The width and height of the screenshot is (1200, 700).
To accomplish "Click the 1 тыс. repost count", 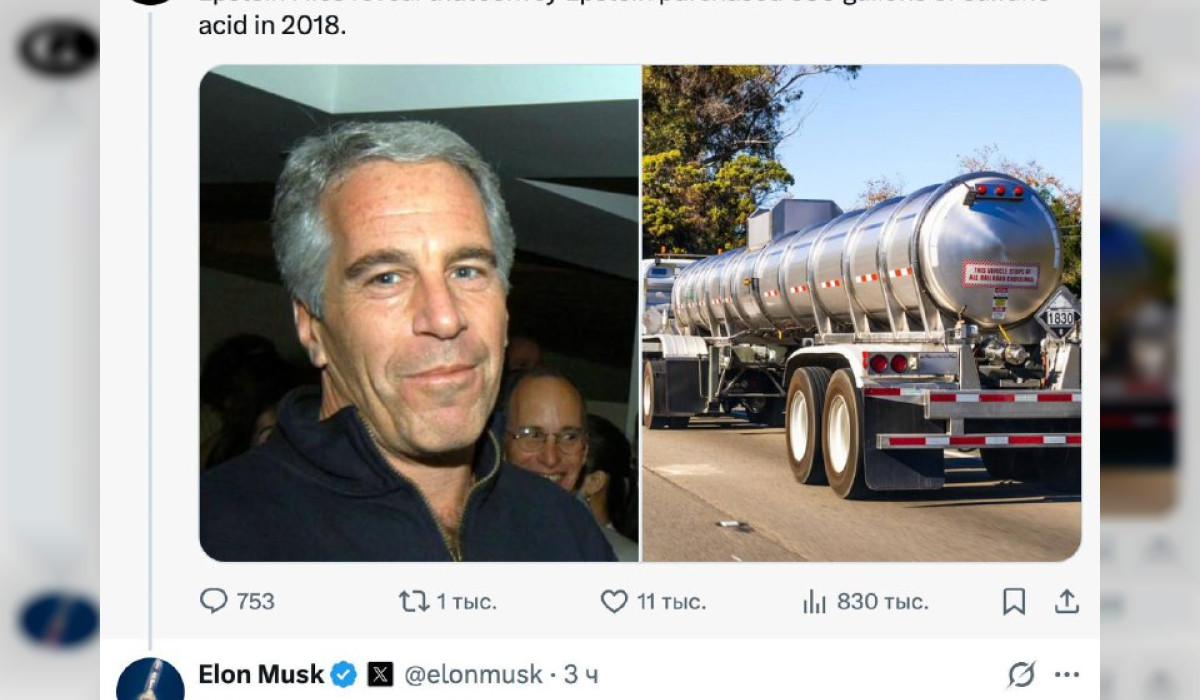I will pyautogui.click(x=466, y=602).
